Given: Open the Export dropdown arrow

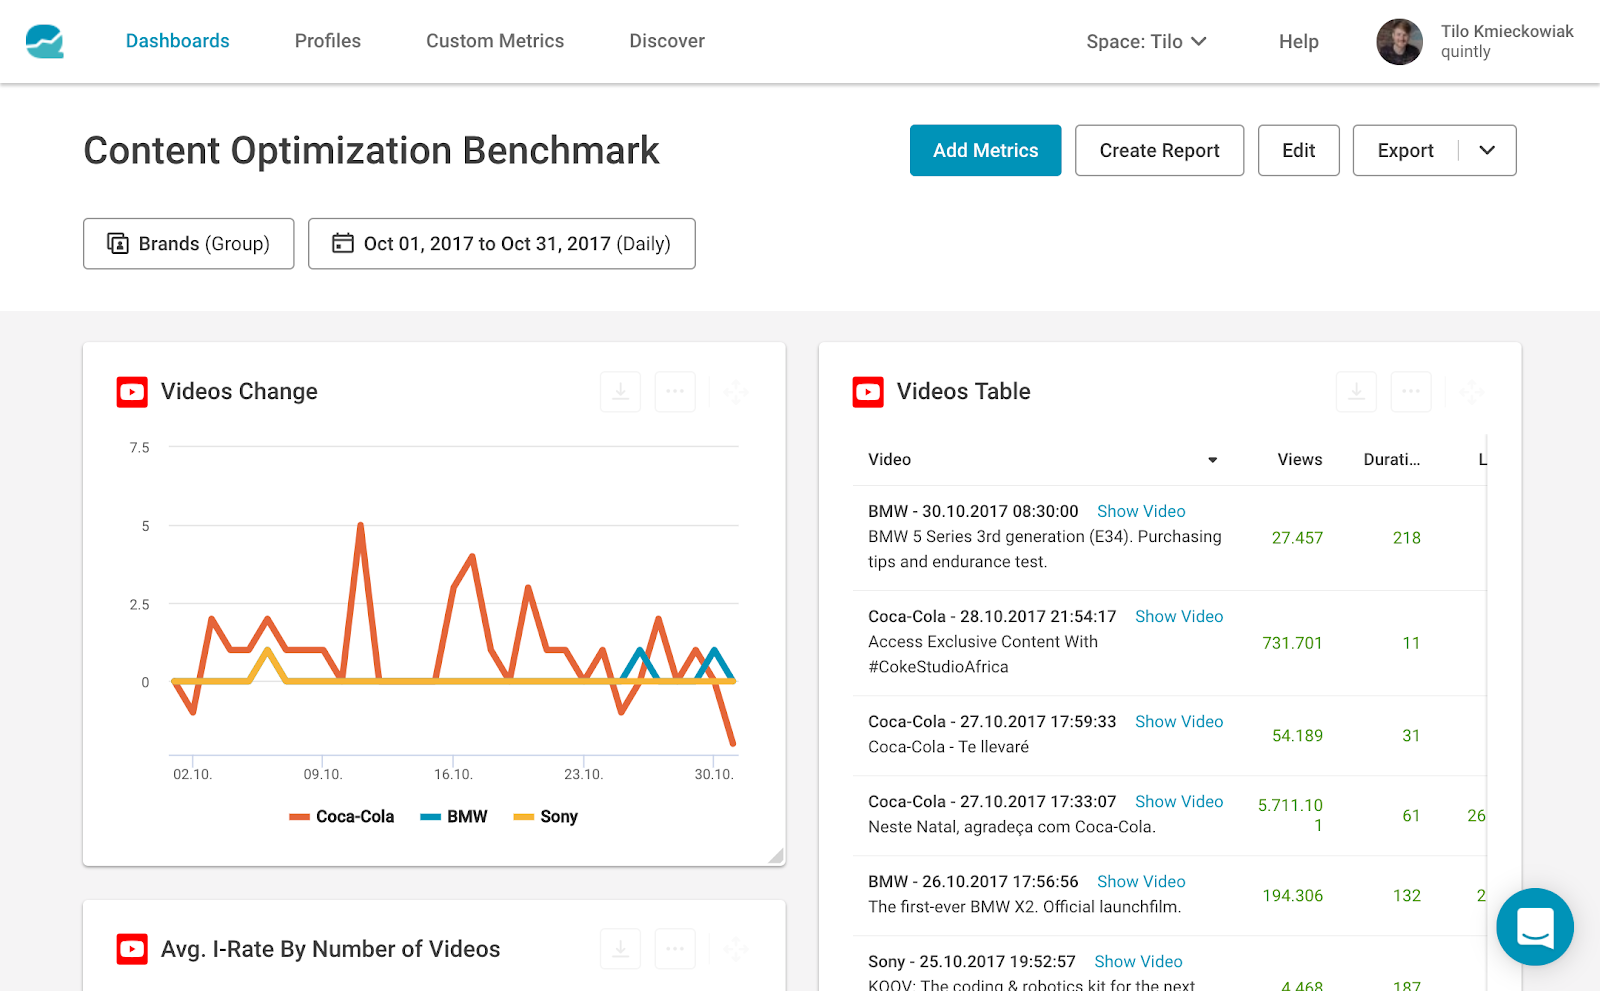Looking at the screenshot, I should pyautogui.click(x=1487, y=151).
